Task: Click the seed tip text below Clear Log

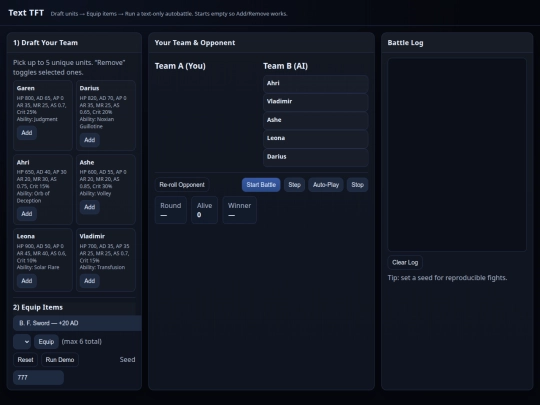Action: pyautogui.click(x=447, y=278)
